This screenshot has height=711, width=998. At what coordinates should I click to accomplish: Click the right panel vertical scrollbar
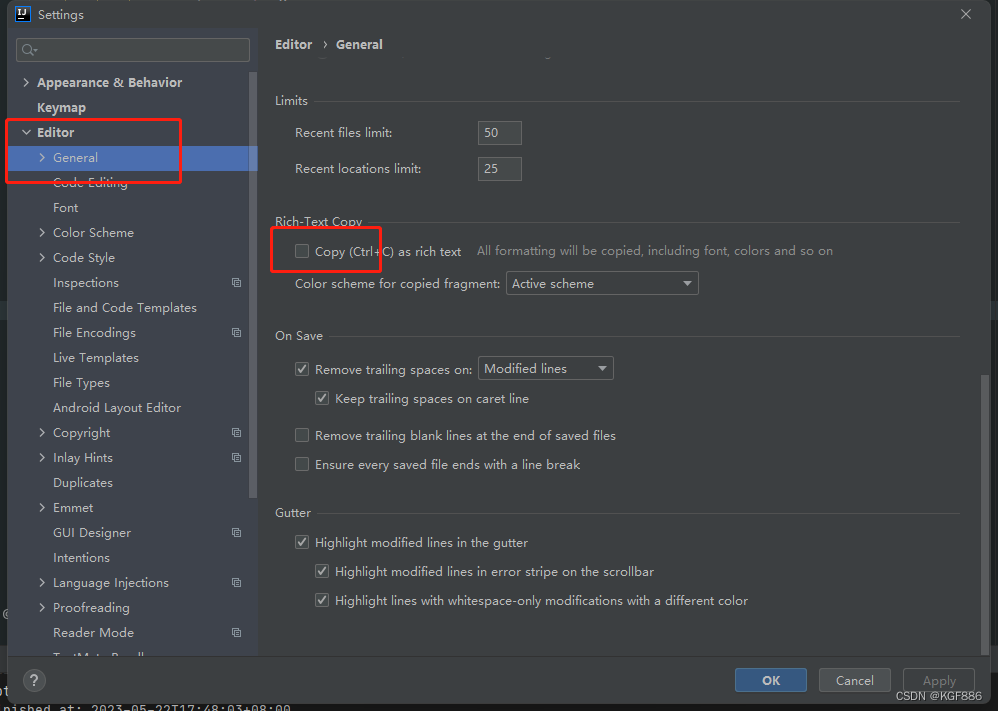click(986, 514)
